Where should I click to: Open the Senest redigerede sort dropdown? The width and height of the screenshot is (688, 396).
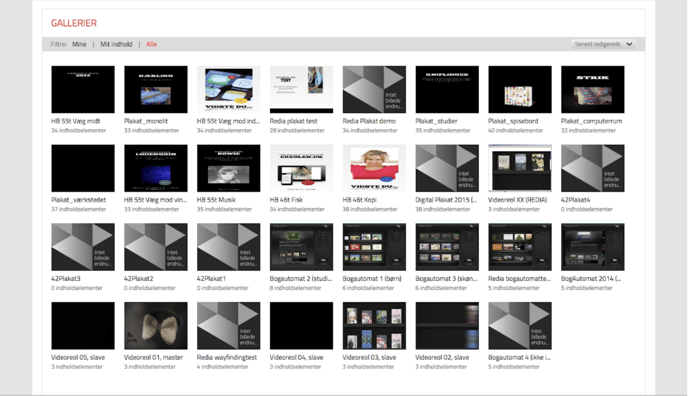pos(603,44)
